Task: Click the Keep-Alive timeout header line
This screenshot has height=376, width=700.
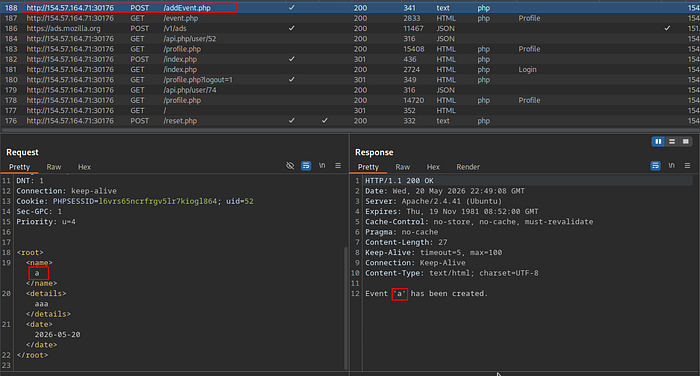Action: tap(433, 253)
